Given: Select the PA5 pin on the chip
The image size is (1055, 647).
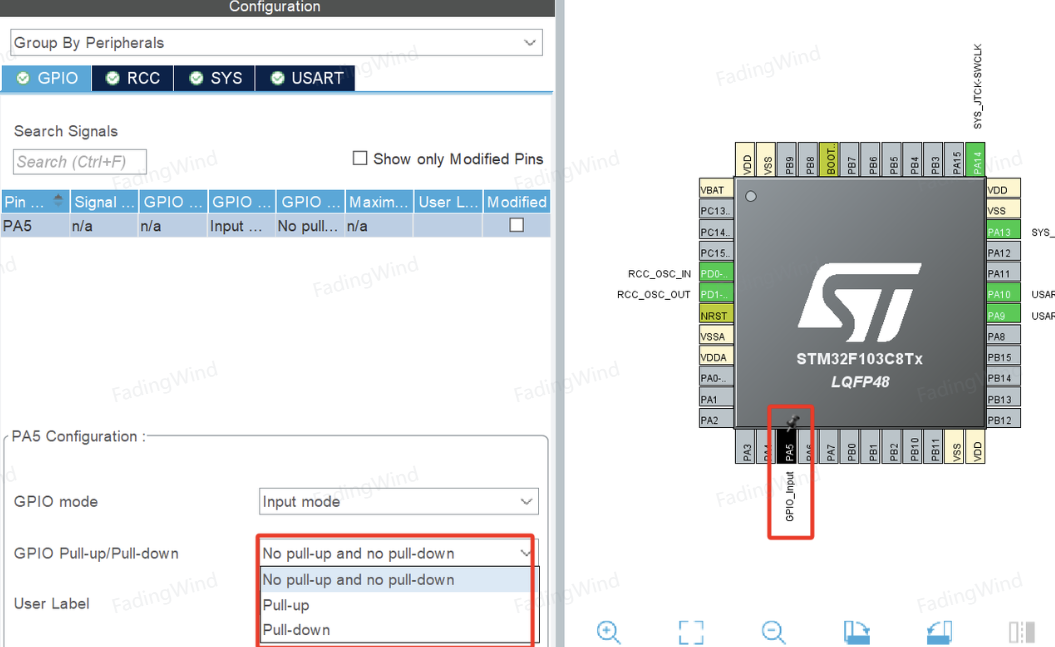Looking at the screenshot, I should (x=789, y=446).
